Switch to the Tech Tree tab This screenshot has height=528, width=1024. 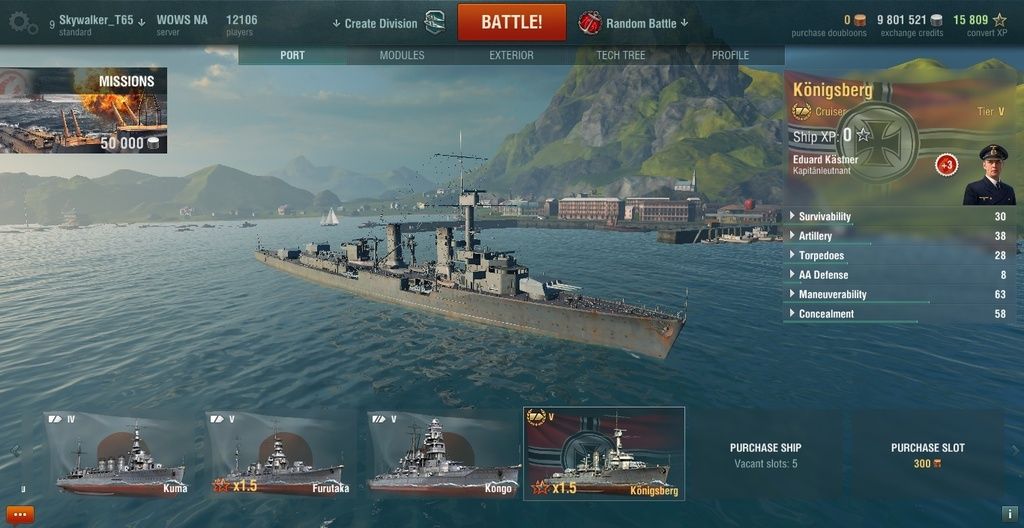(x=620, y=56)
